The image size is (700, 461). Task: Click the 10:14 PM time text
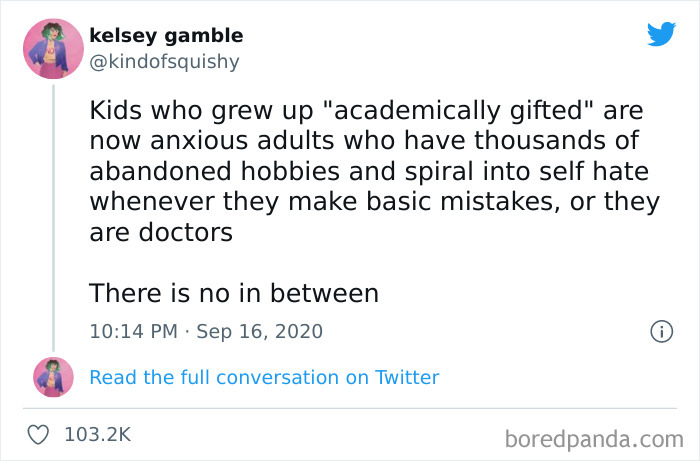[135, 330]
